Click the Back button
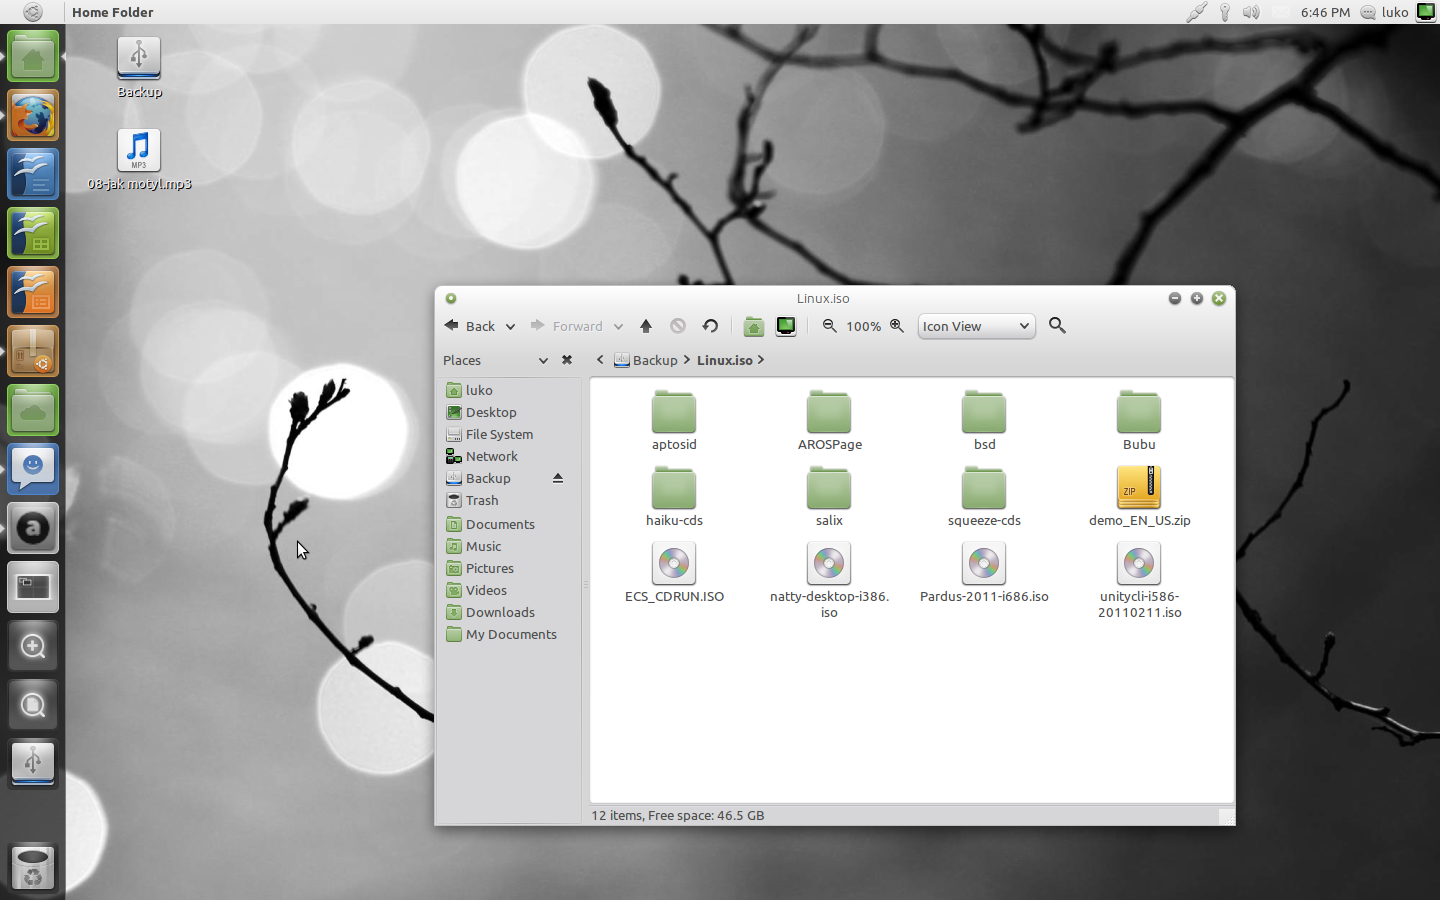Image resolution: width=1440 pixels, height=900 pixels. pos(470,326)
